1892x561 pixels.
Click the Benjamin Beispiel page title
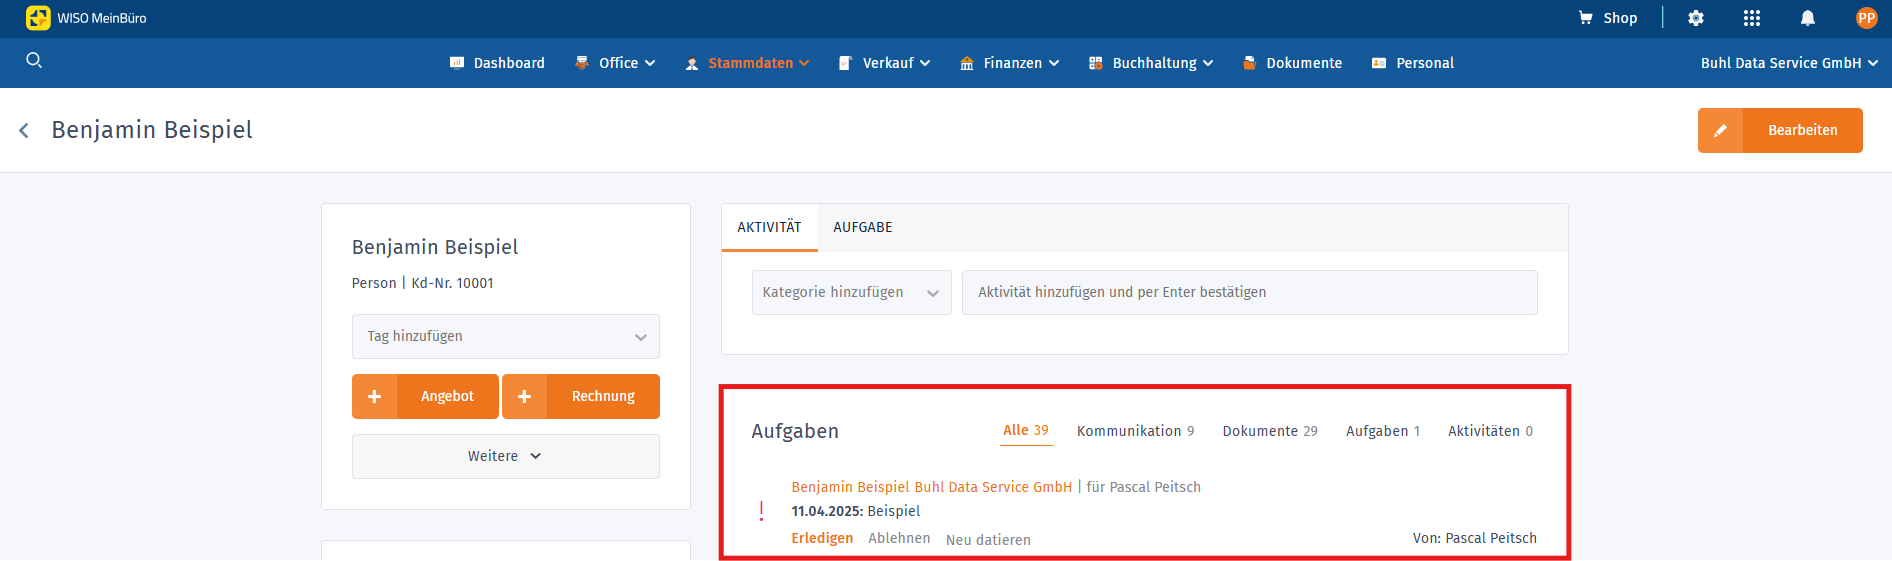coord(152,130)
